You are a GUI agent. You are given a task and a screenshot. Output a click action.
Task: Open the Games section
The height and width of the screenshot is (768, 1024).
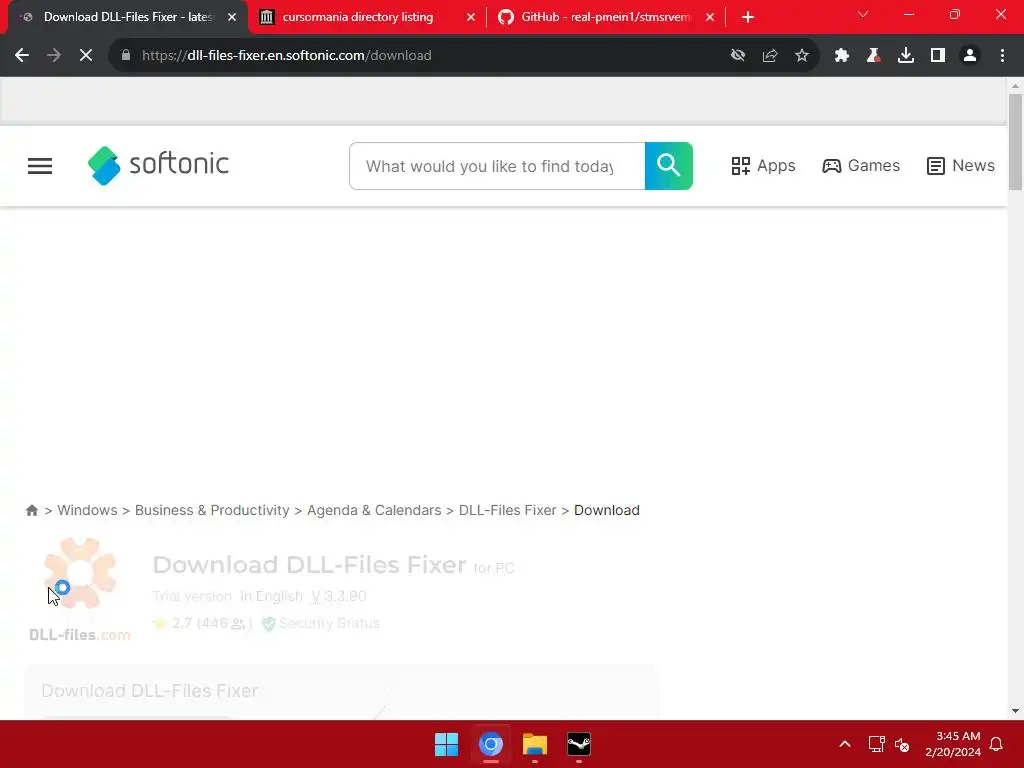861,166
